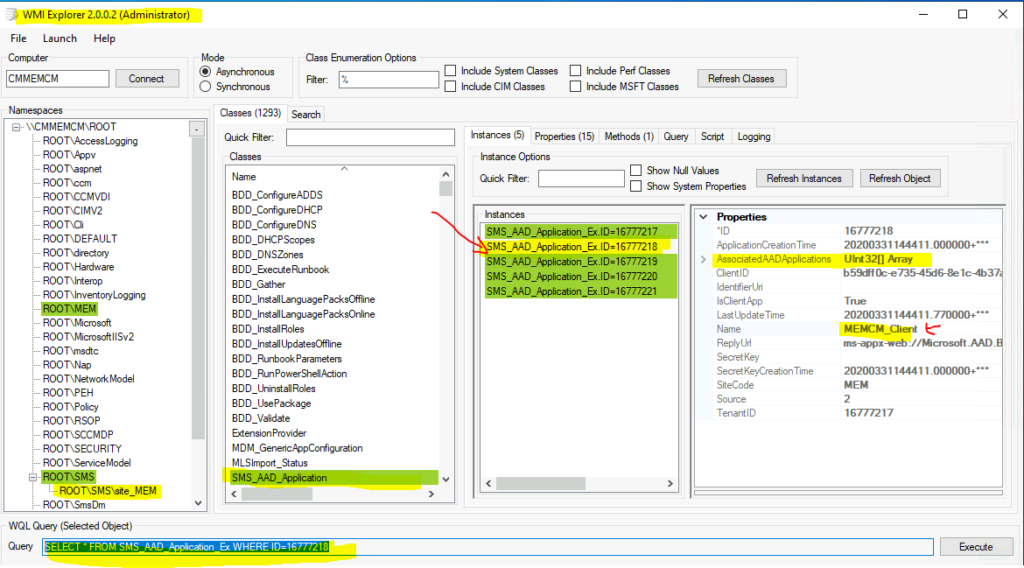This screenshot has width=1024, height=568.
Task: Collapse the Properties section arrow
Action: pos(701,217)
